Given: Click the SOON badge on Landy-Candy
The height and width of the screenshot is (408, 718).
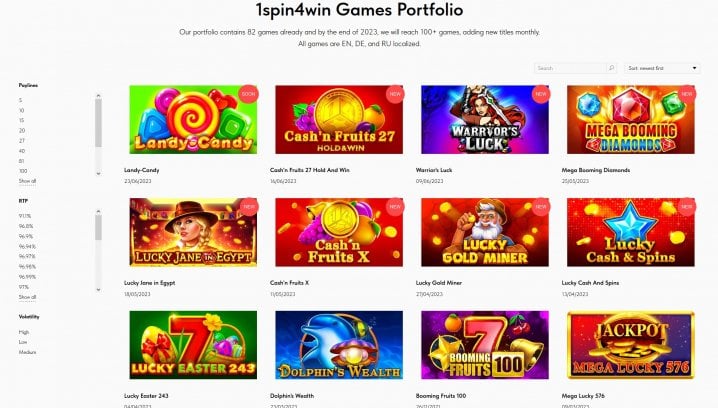Looking at the screenshot, I should tap(249, 94).
